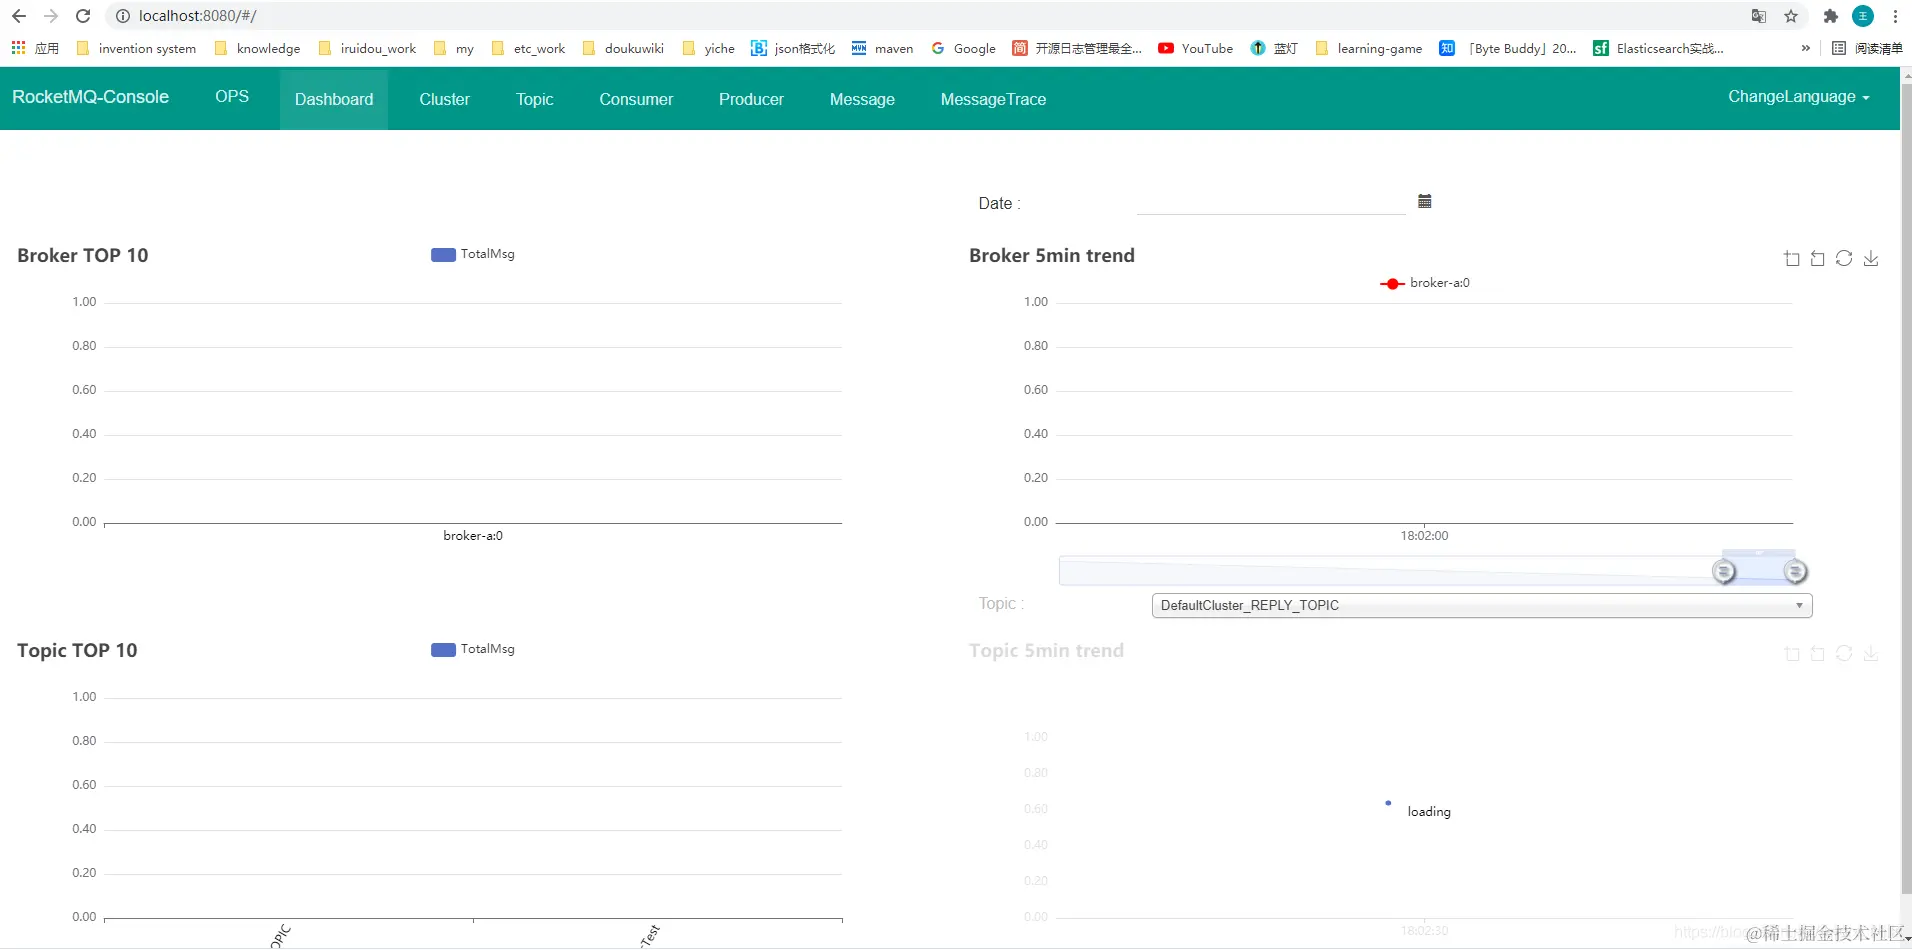Open etc_work bookmark folder
Viewport: 1912px width, 950px height.
pos(528,48)
